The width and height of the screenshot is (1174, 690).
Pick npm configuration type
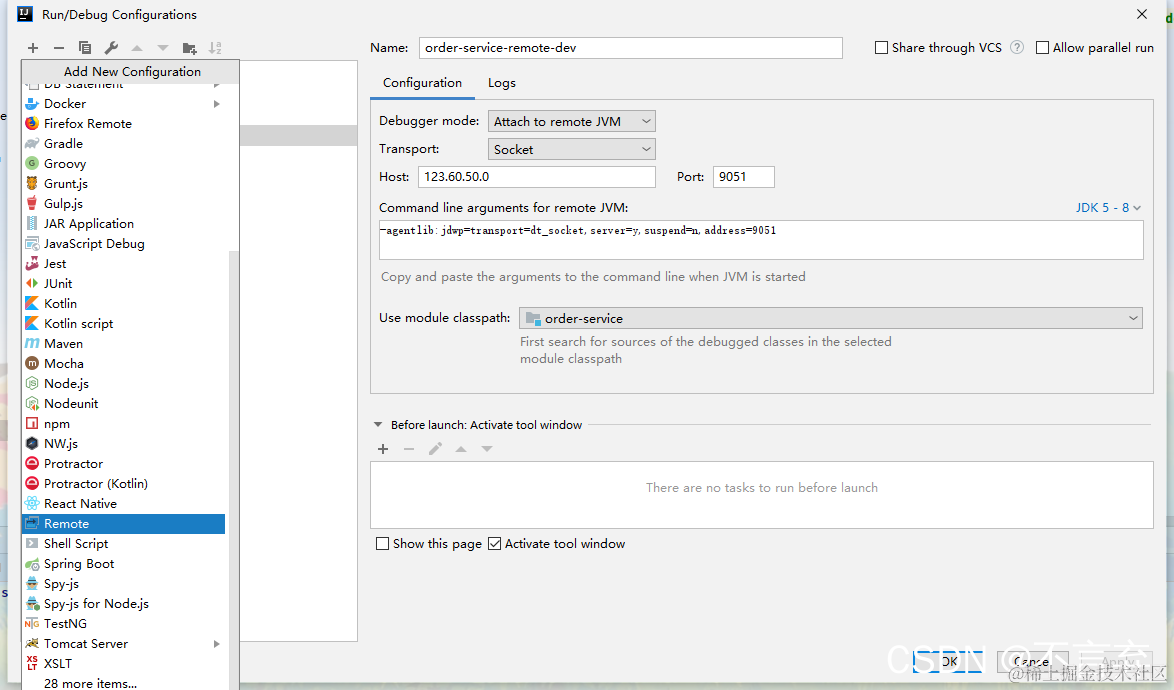[124, 424]
